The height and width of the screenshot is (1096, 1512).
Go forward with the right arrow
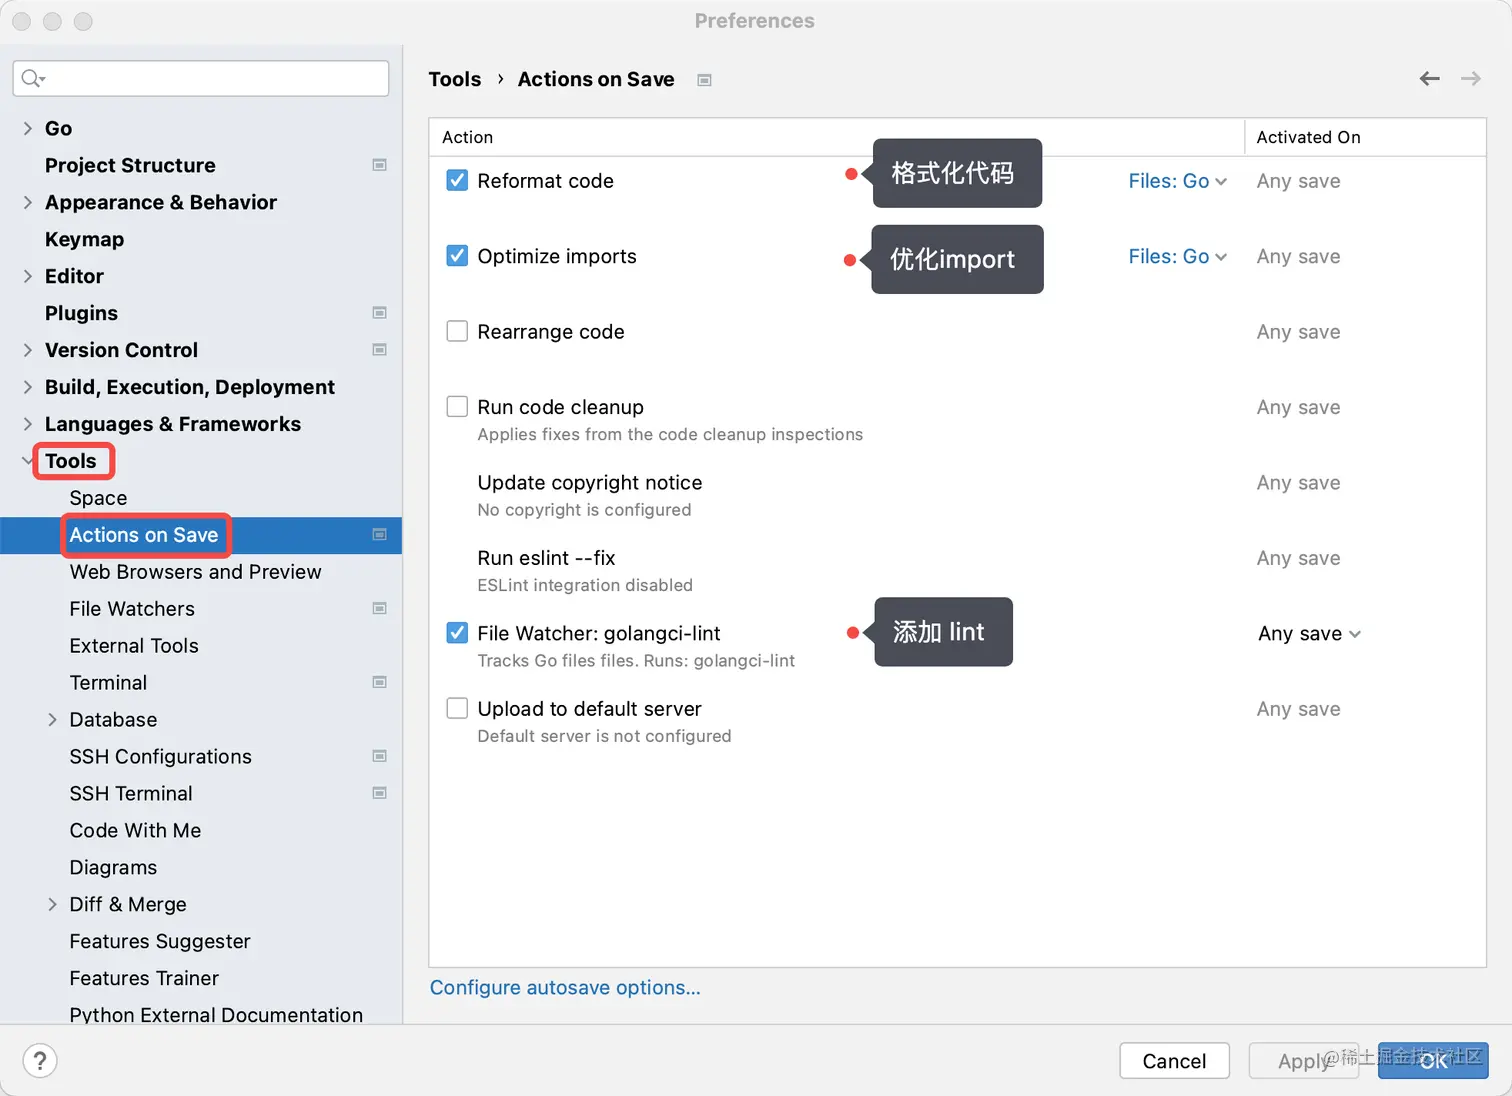point(1471,78)
